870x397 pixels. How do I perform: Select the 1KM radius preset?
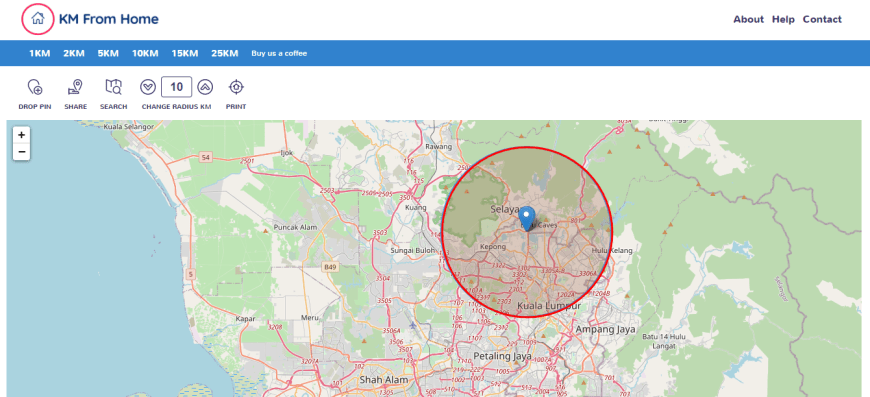[39, 53]
